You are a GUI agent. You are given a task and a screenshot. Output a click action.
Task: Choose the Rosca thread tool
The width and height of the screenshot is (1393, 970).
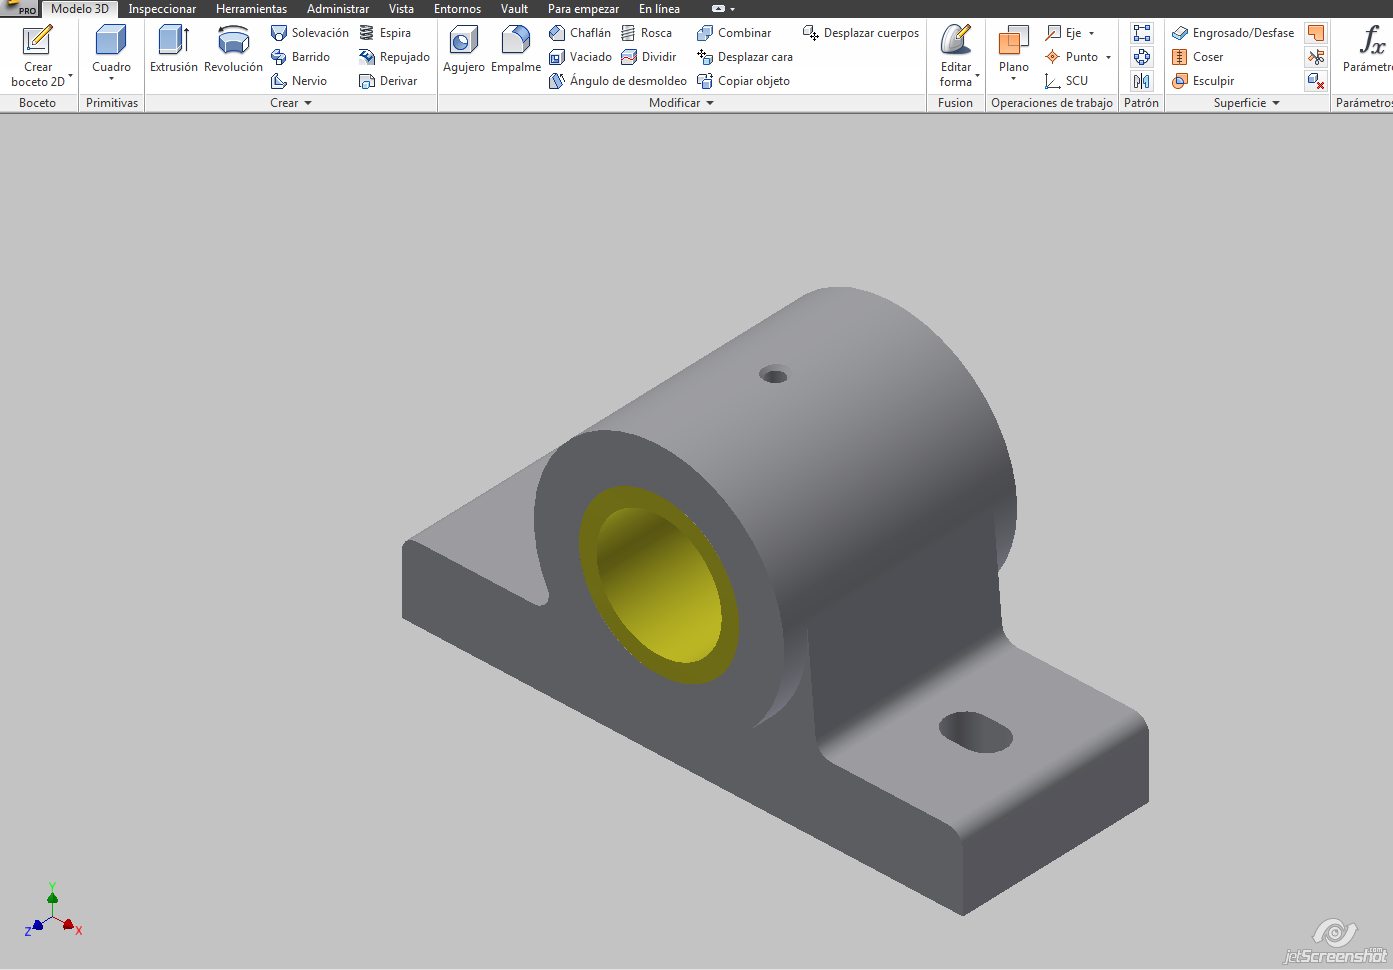tap(646, 33)
